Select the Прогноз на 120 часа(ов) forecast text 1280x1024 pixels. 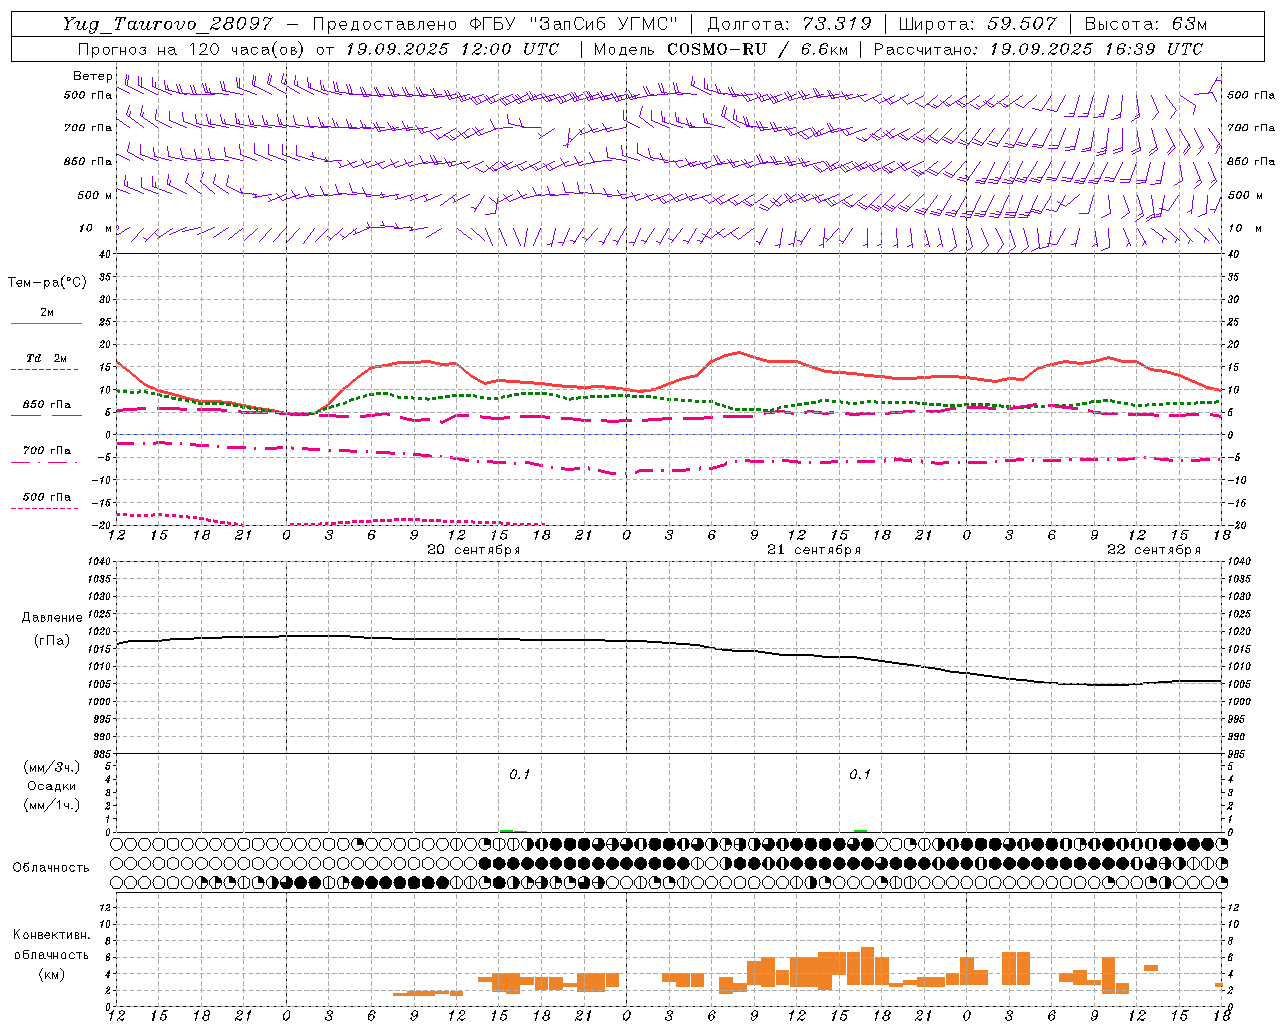pos(192,49)
